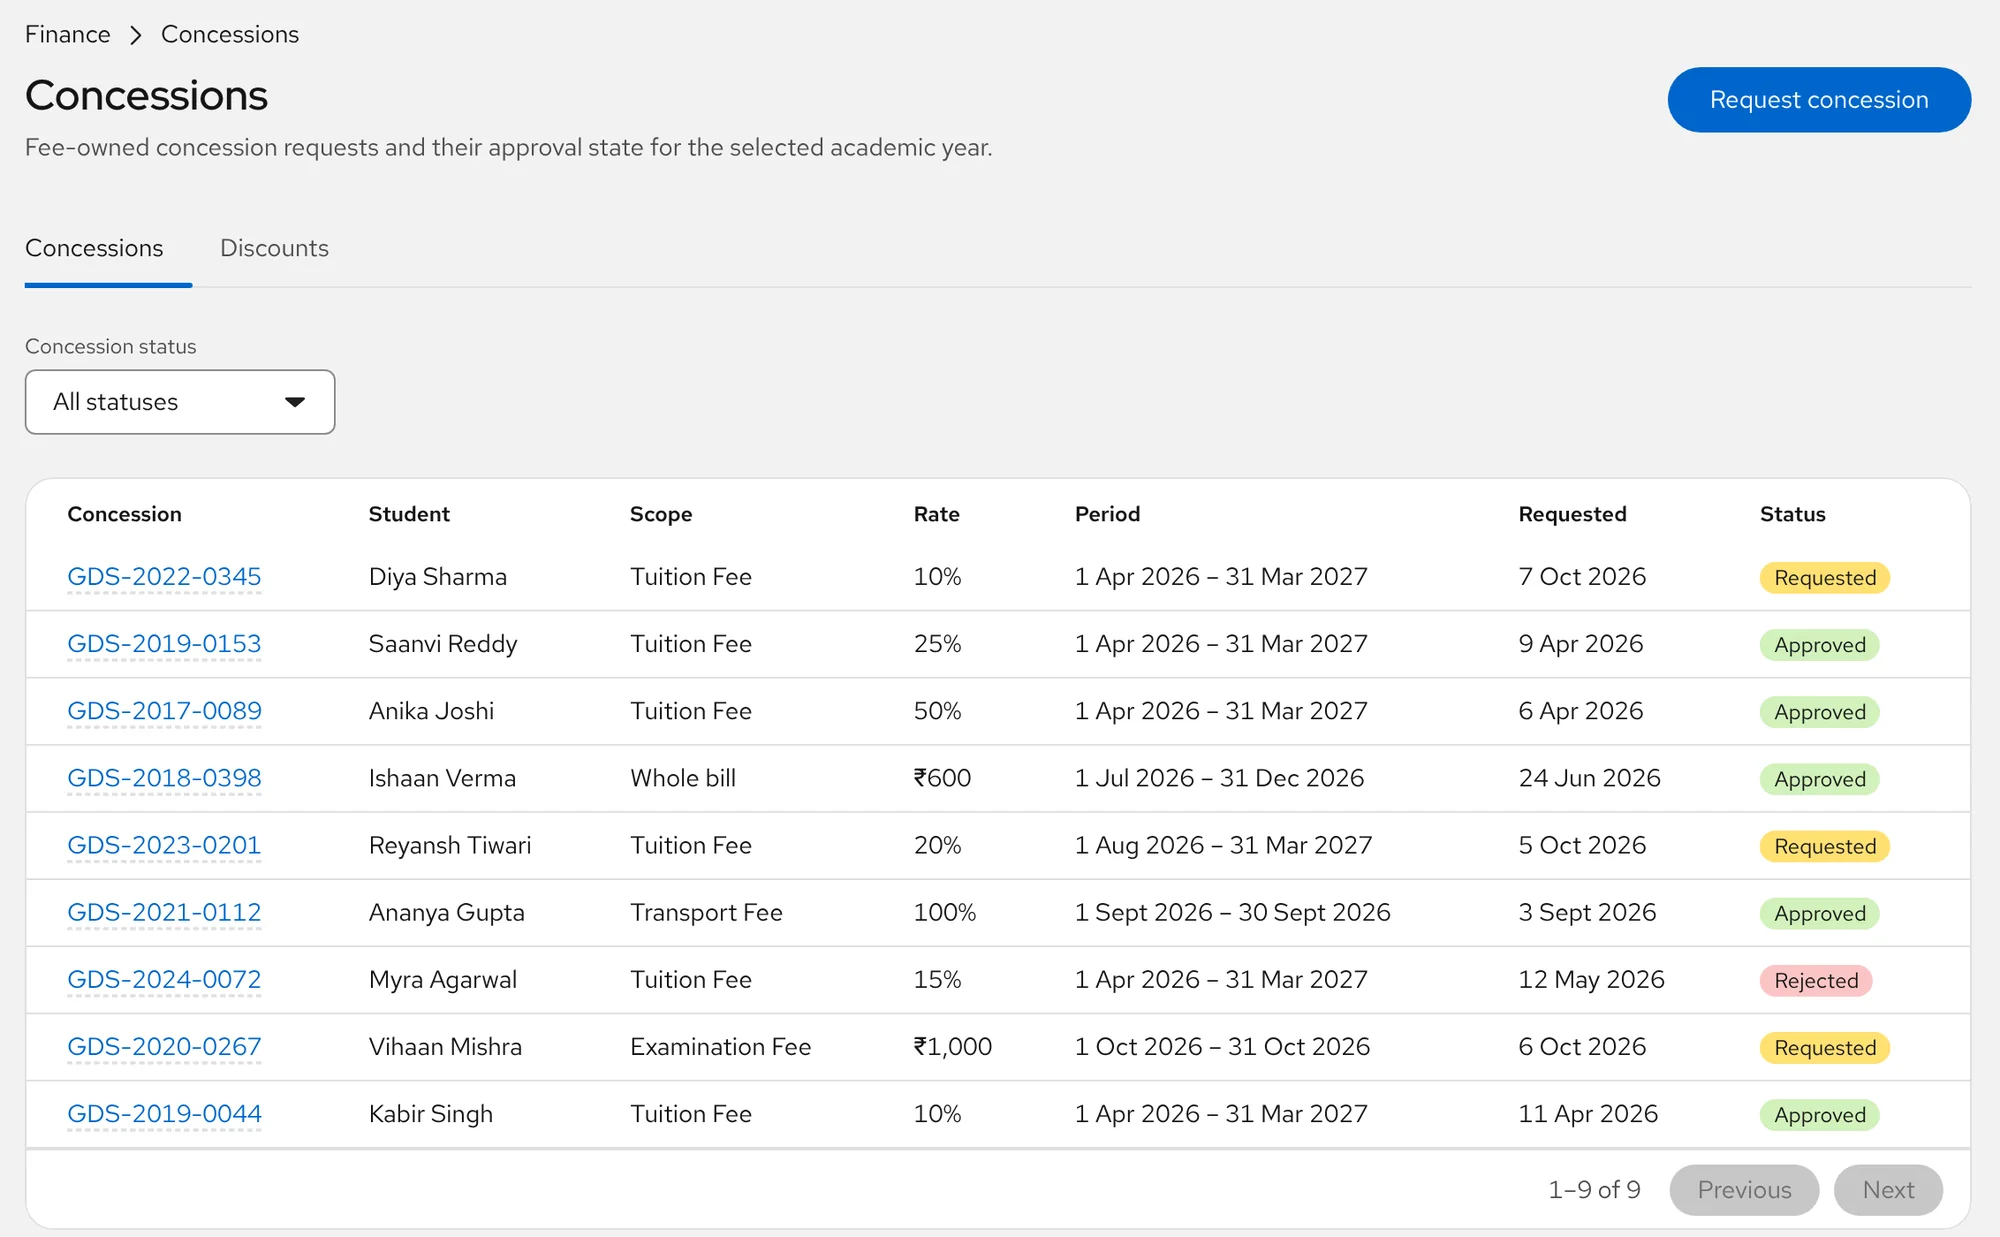Screen dimensions: 2000x1237
Task: Open concession GDS-2017-0089
Action: tap(164, 711)
